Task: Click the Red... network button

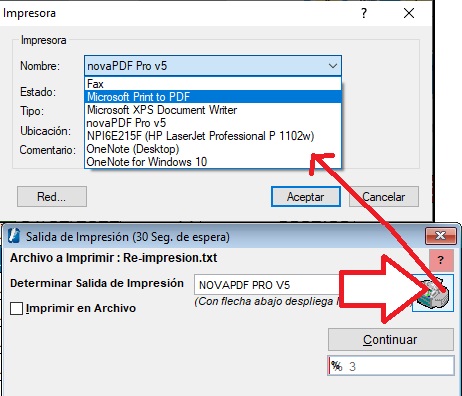Action: (x=52, y=197)
